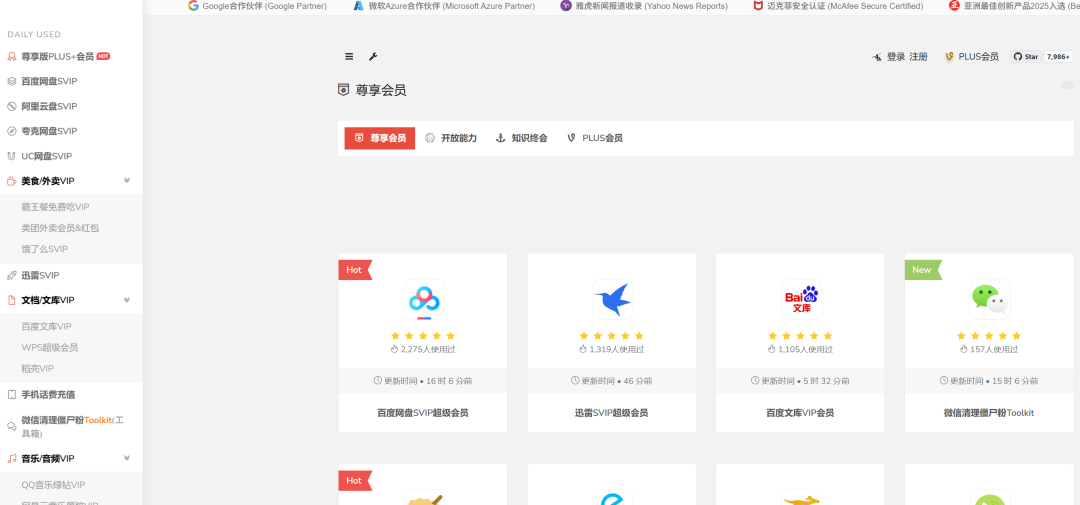
Task: Click the anchor icon on 知识终会 tab
Action: click(501, 138)
